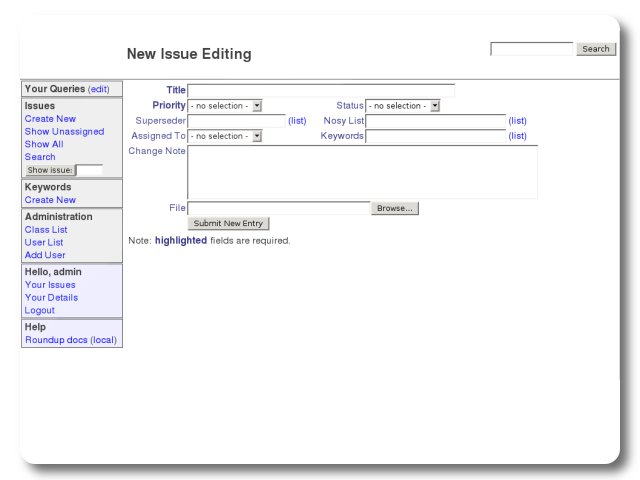Open Class List under Administration
Screen dimensions: 640x480
pos(46,230)
